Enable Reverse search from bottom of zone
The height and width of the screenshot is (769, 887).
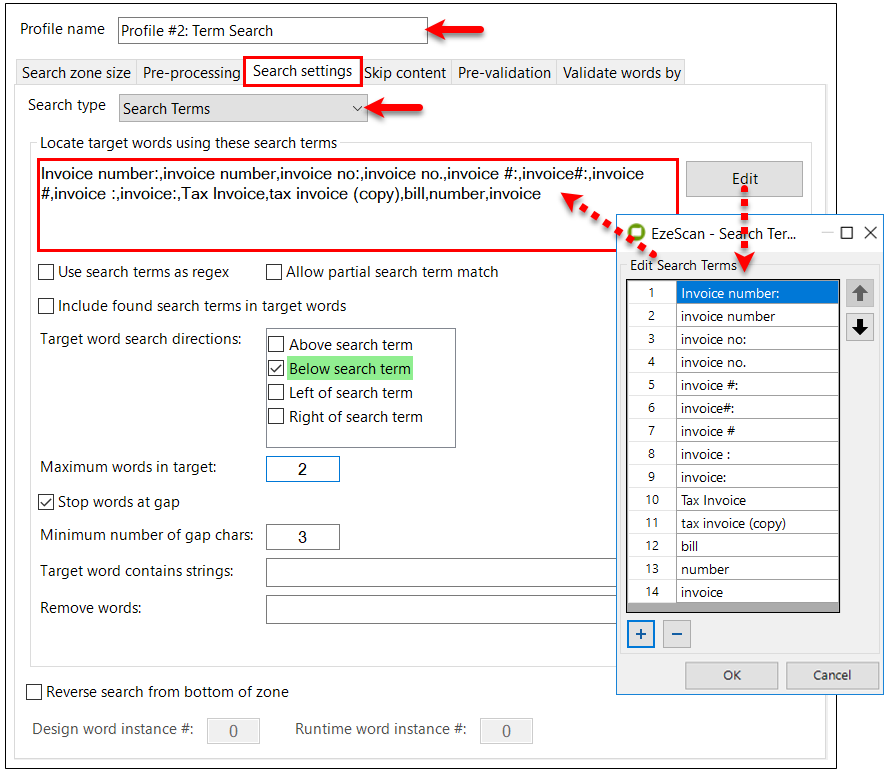pyautogui.click(x=35, y=692)
